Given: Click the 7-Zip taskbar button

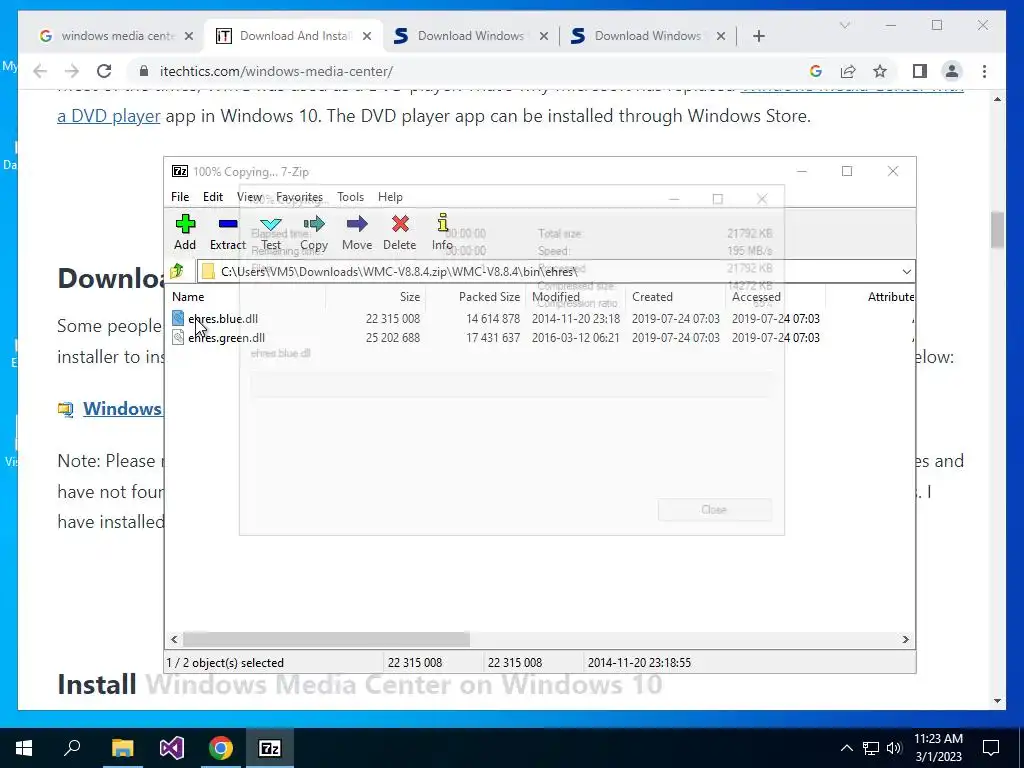Looking at the screenshot, I should (270, 748).
